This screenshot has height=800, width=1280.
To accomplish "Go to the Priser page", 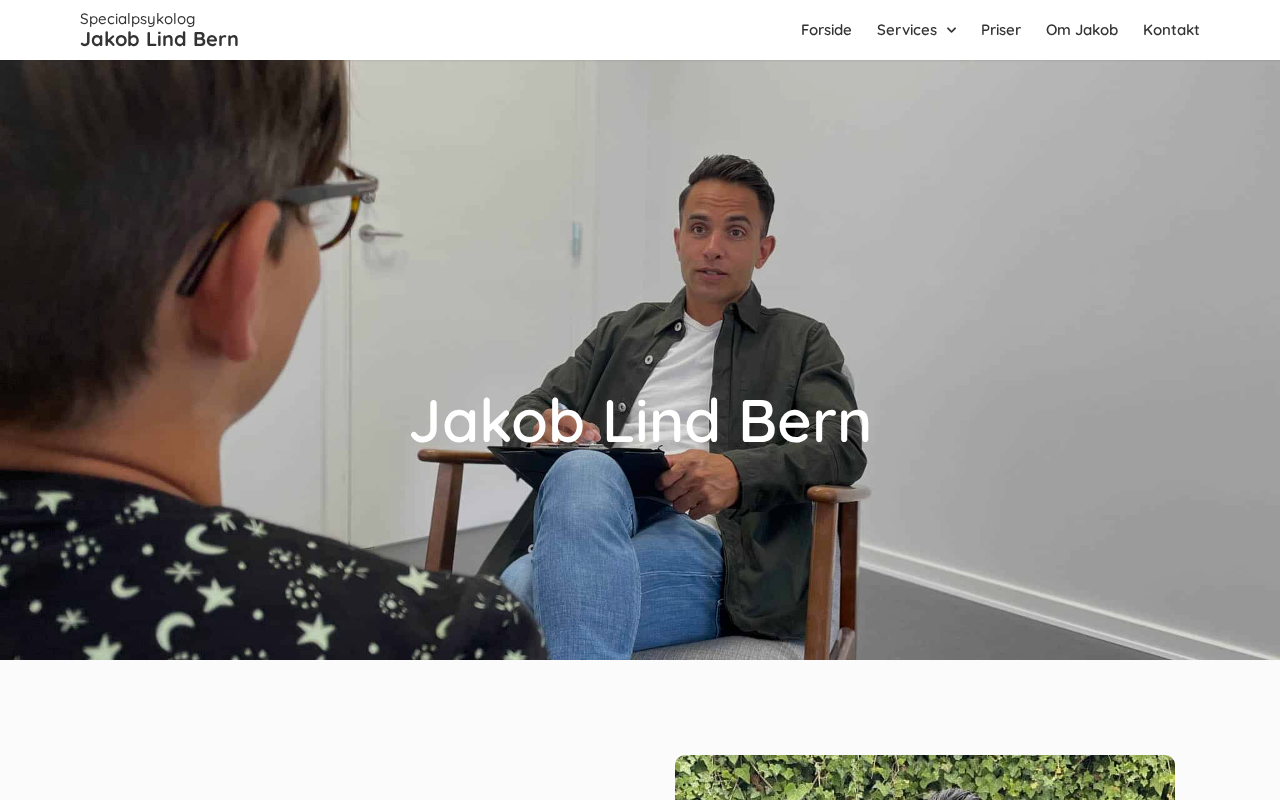I will (1001, 30).
